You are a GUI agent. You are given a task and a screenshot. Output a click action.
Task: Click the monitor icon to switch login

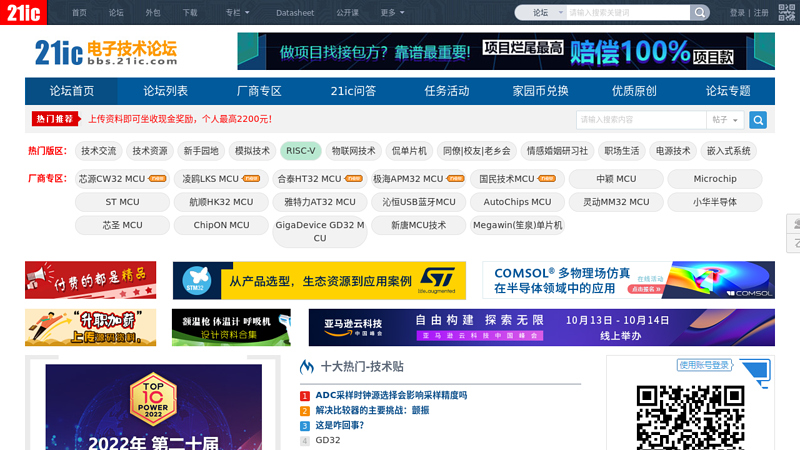point(756,371)
